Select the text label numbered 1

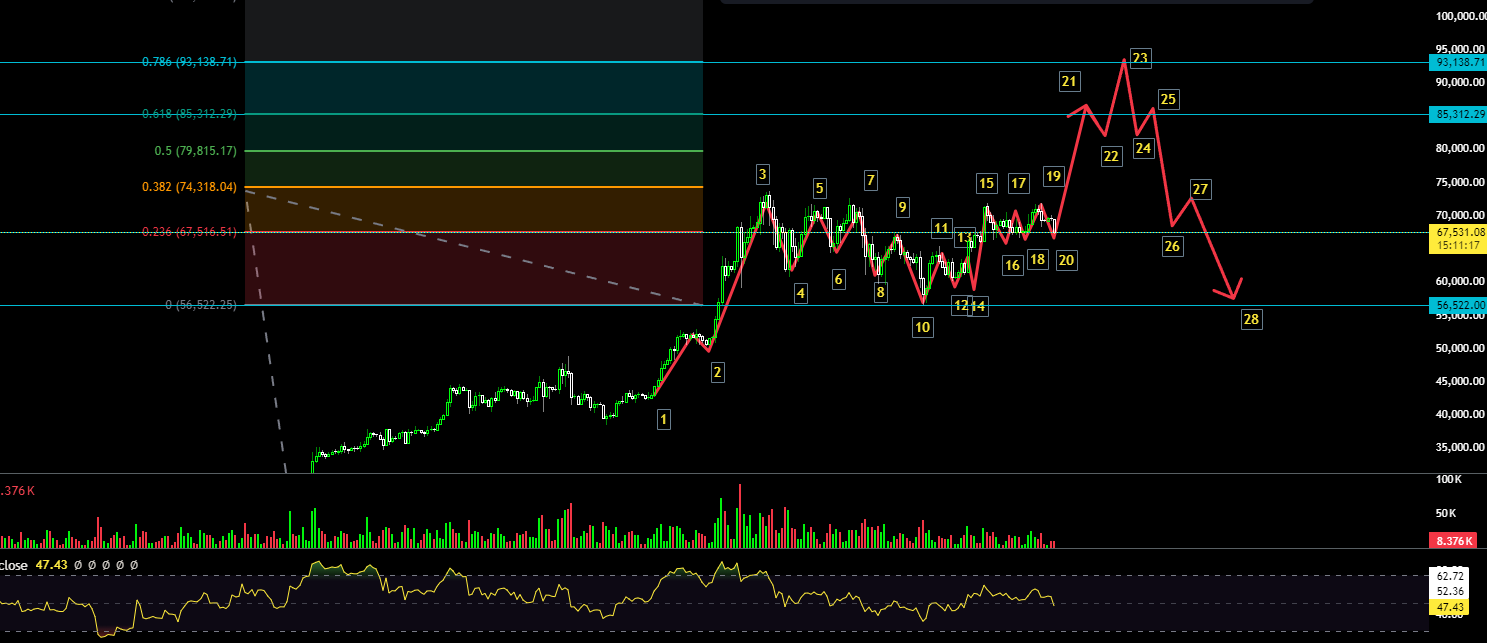(x=664, y=420)
